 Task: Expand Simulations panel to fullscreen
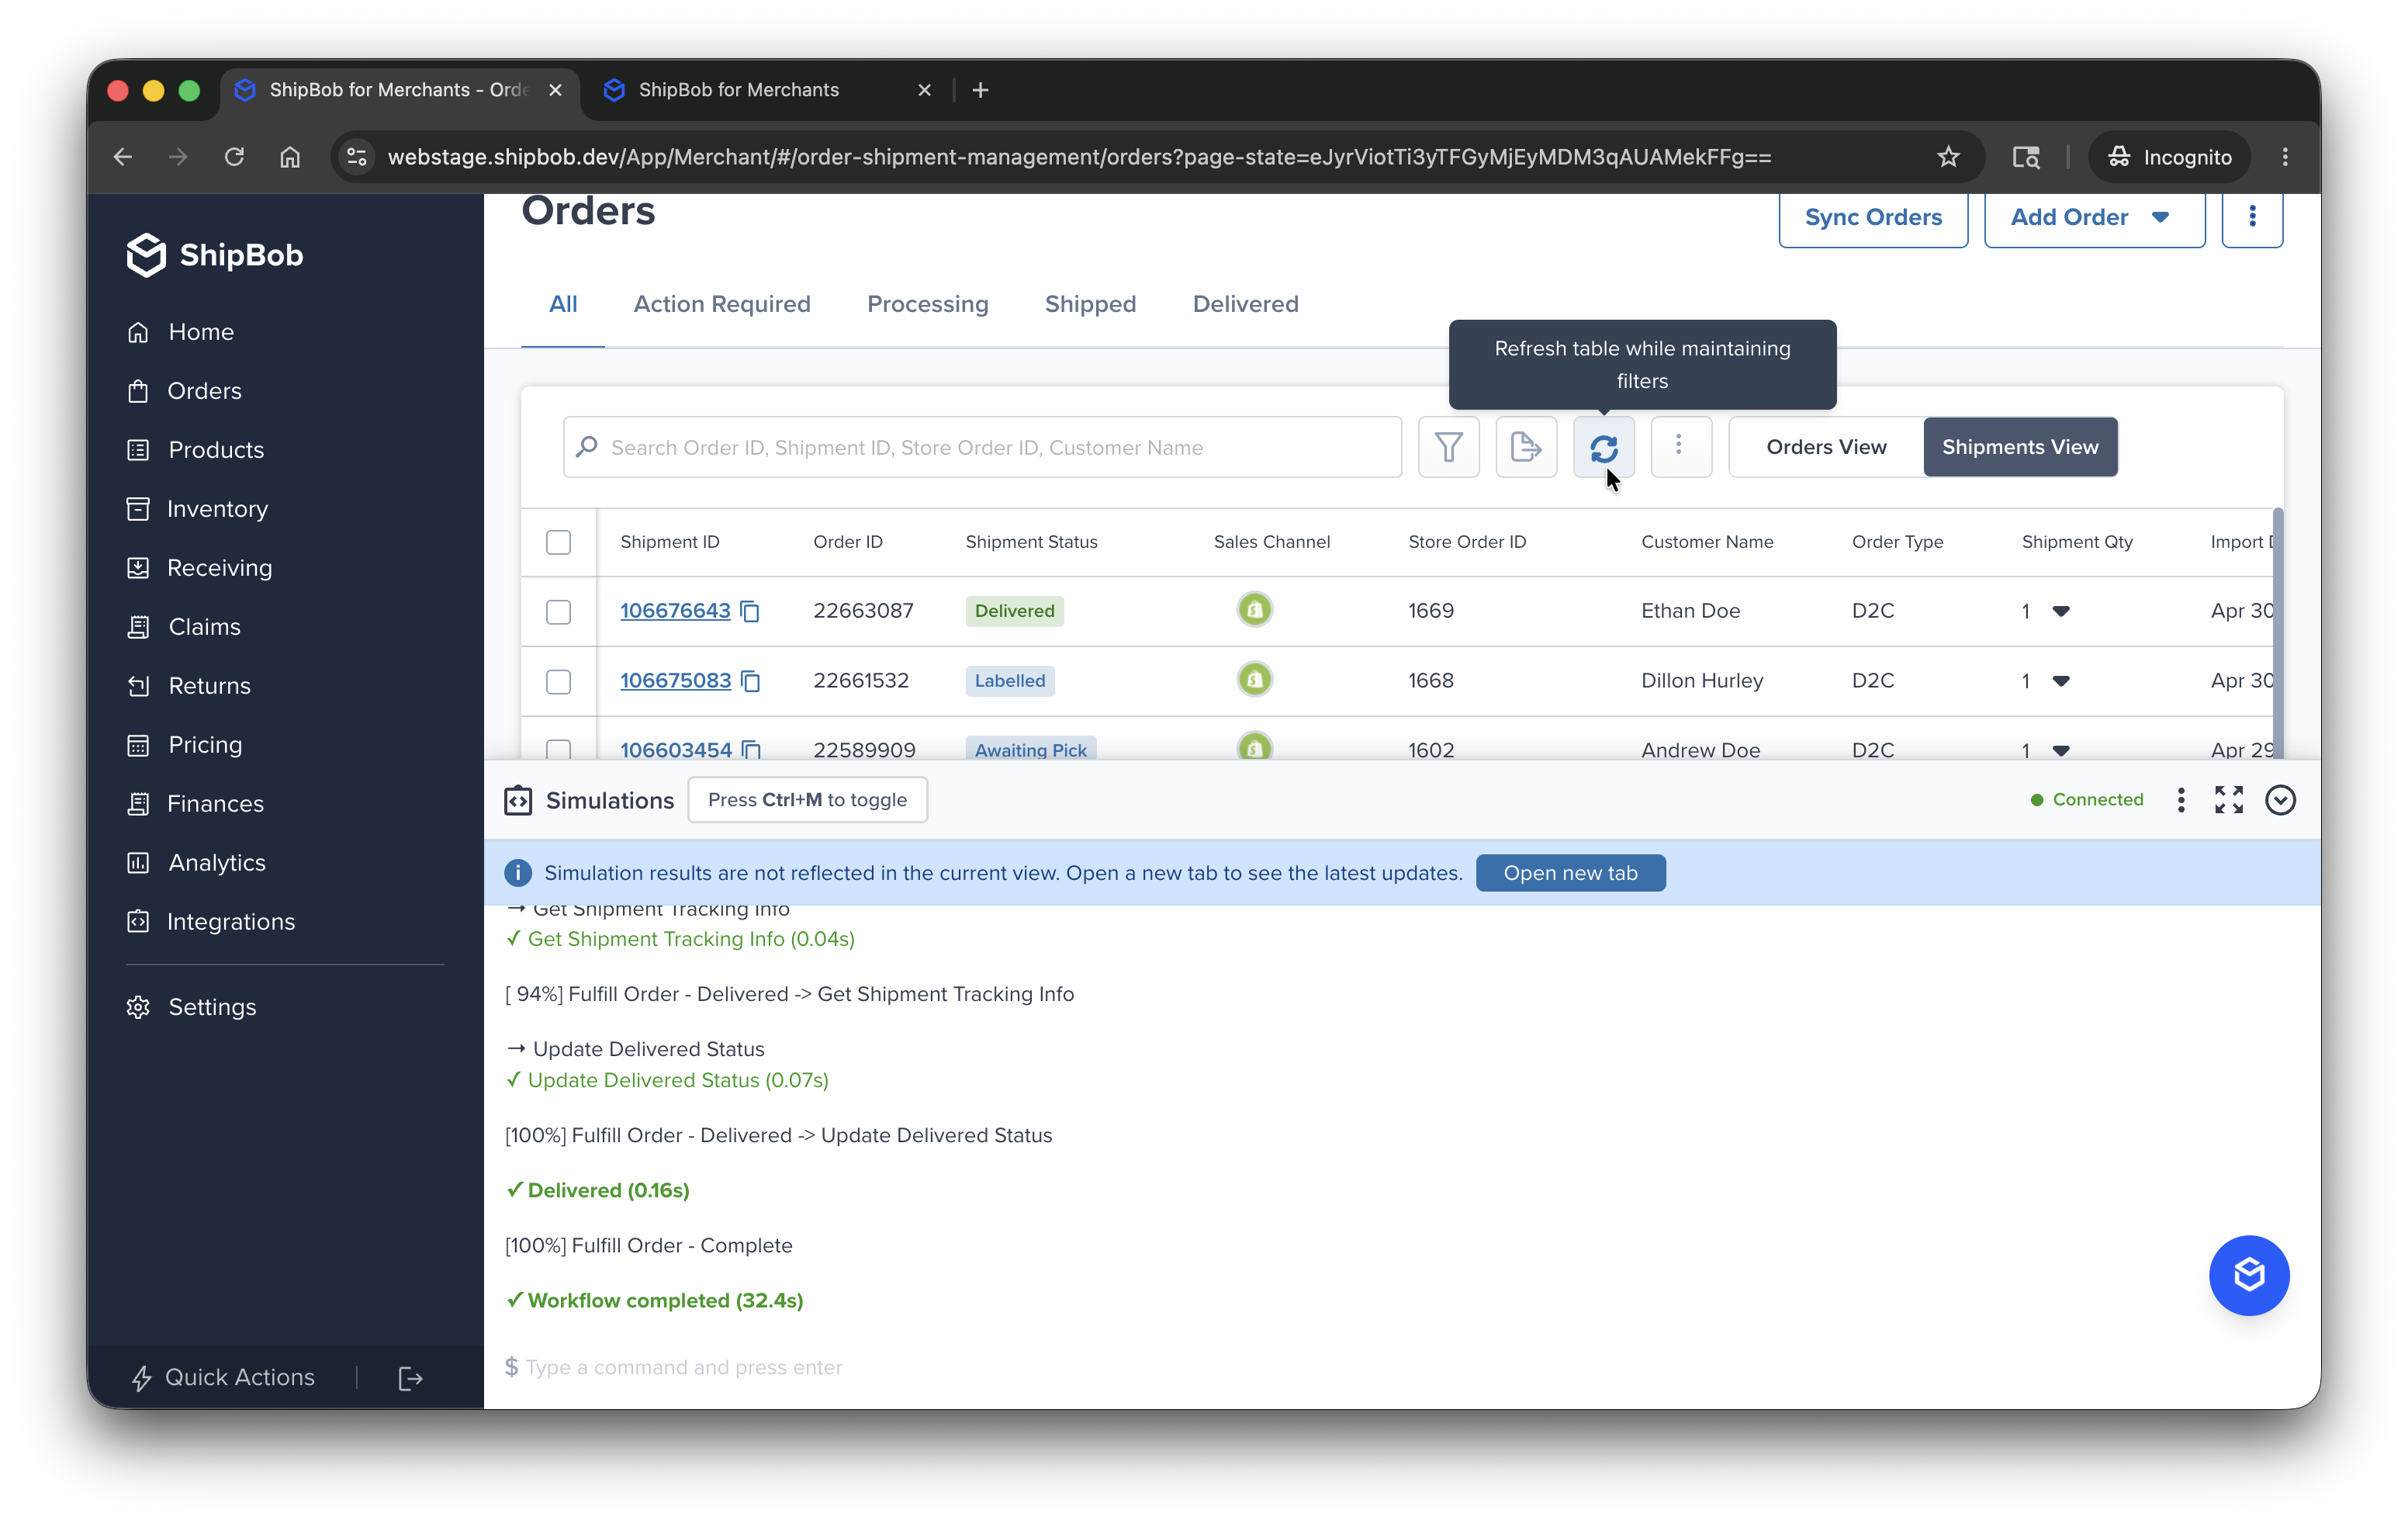point(2228,800)
